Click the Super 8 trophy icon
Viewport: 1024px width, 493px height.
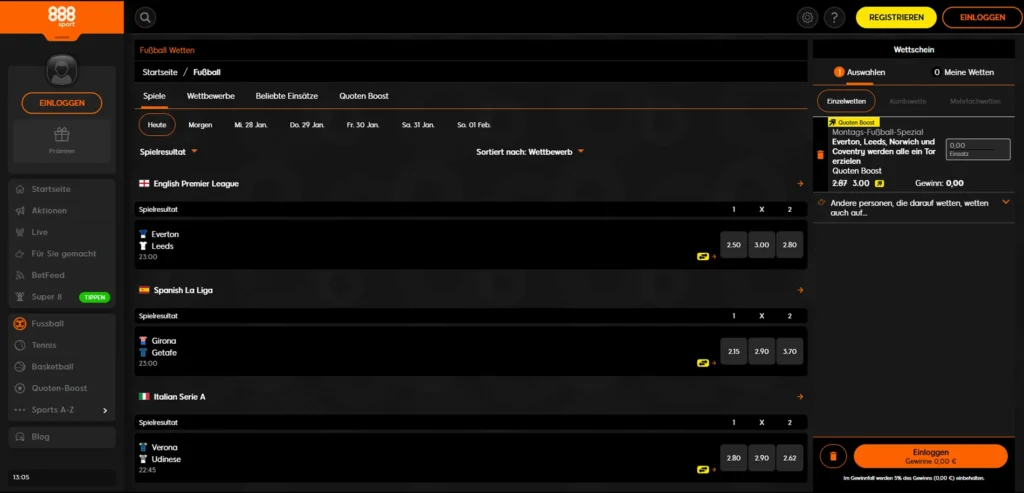20,297
